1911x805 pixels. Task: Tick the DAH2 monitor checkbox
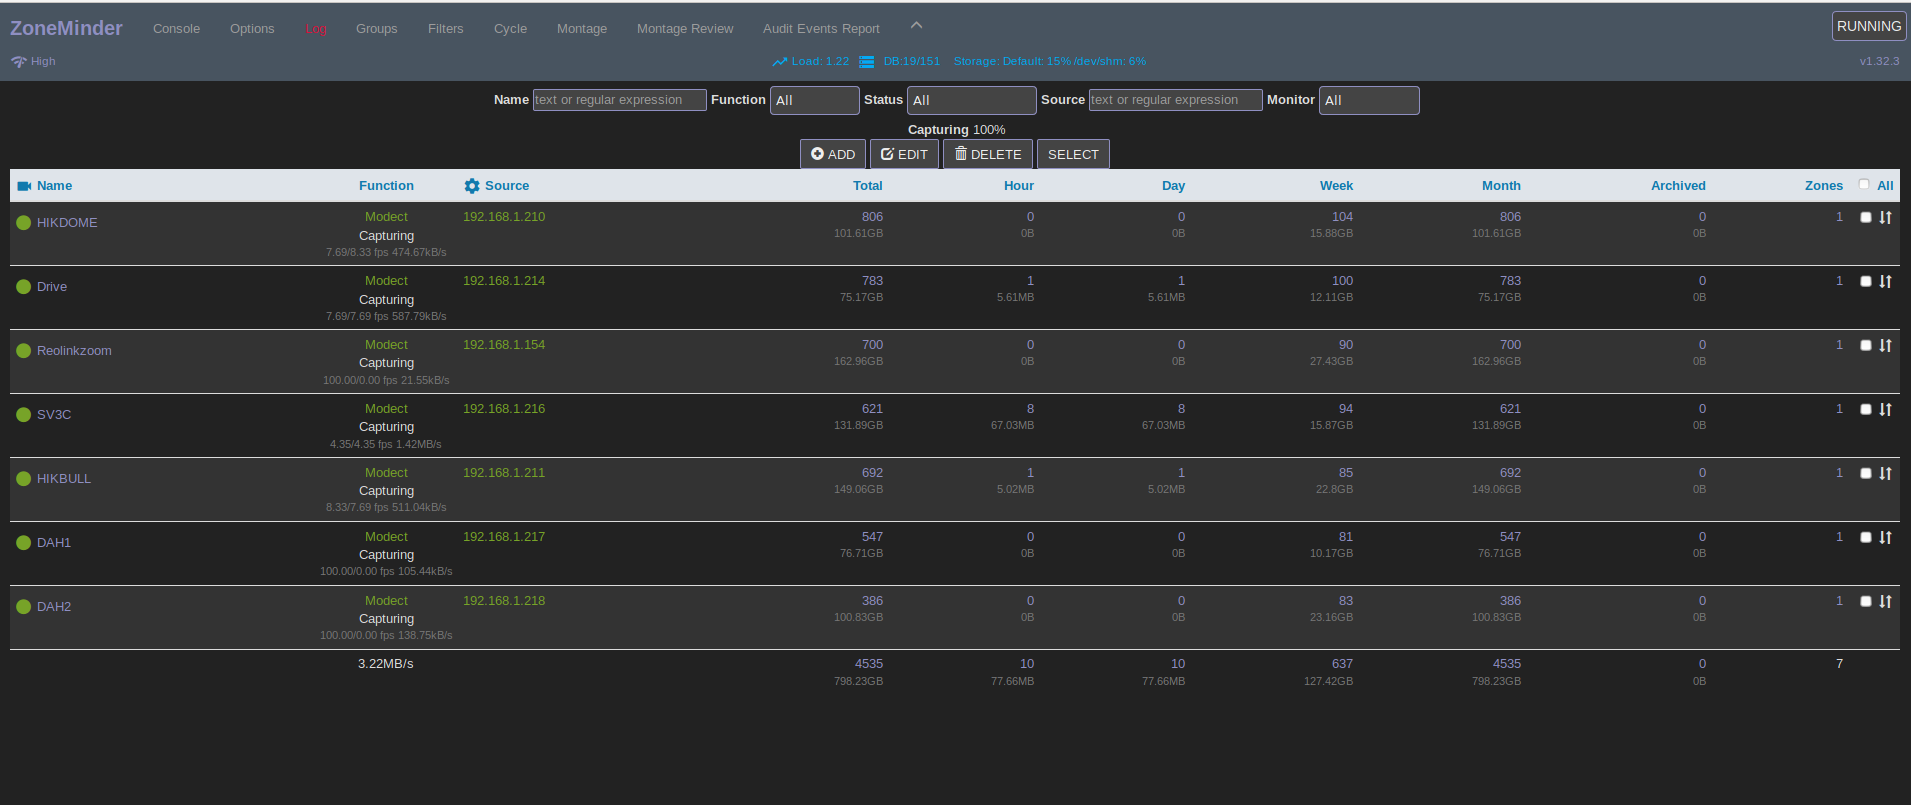tap(1865, 601)
